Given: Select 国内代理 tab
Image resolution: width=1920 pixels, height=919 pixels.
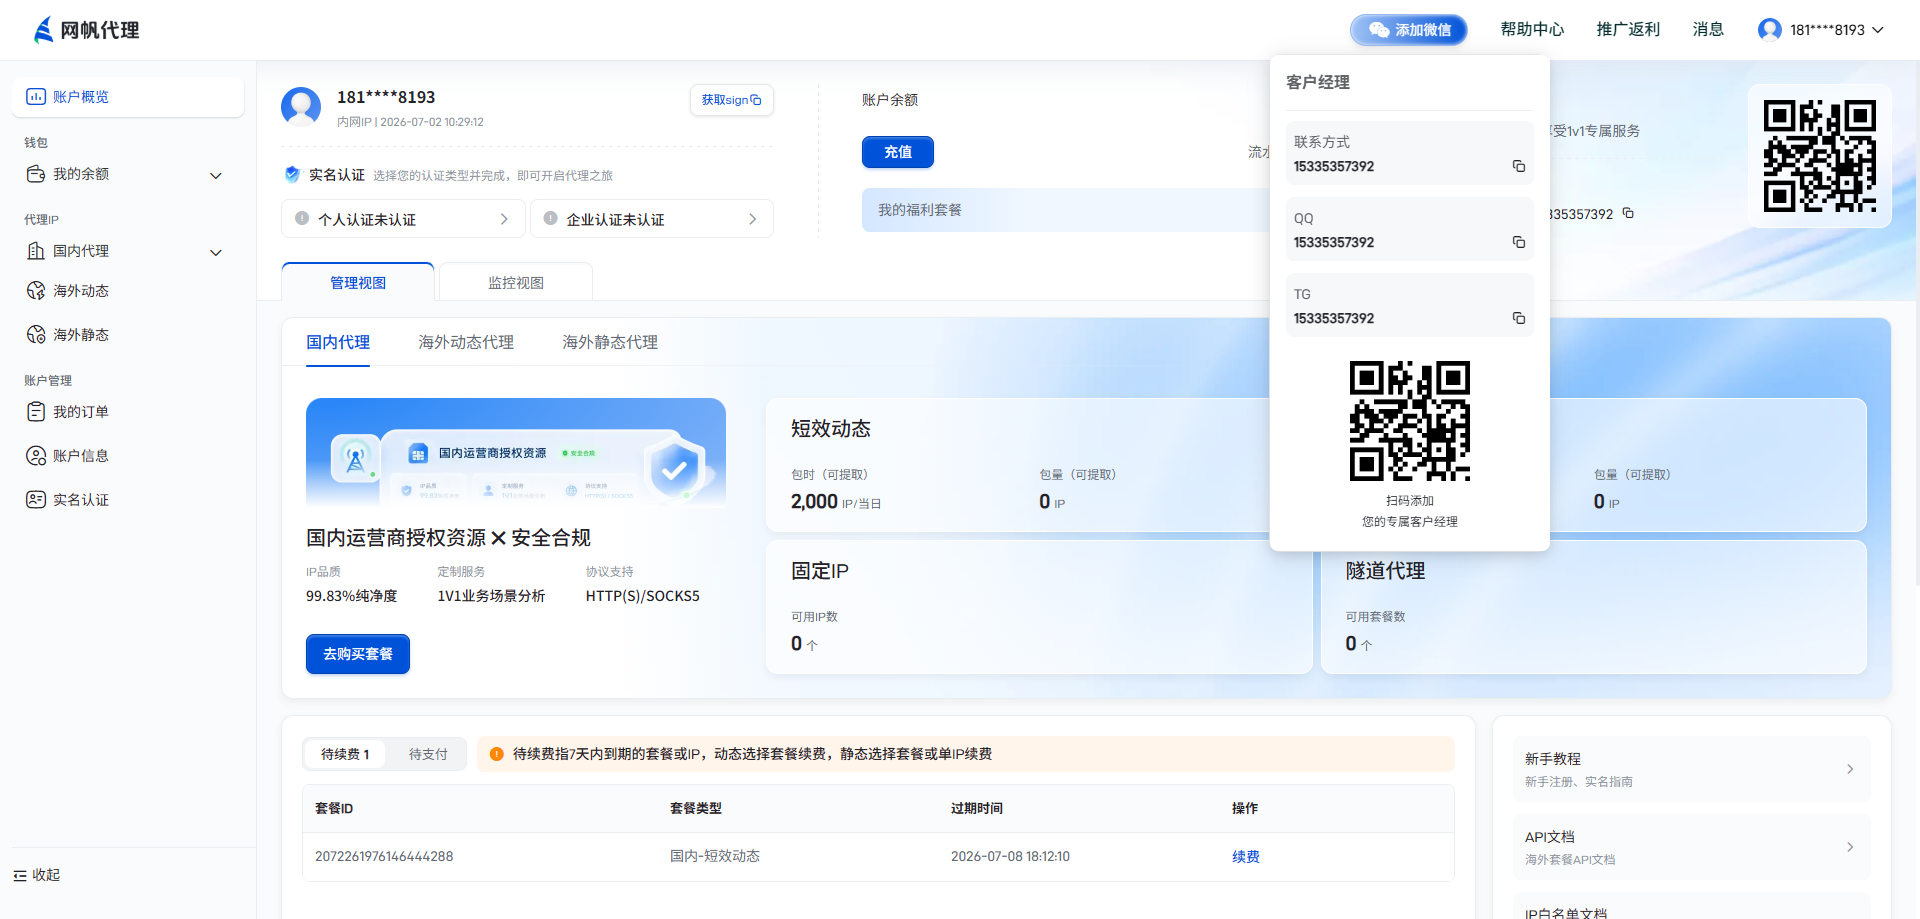Looking at the screenshot, I should [338, 342].
